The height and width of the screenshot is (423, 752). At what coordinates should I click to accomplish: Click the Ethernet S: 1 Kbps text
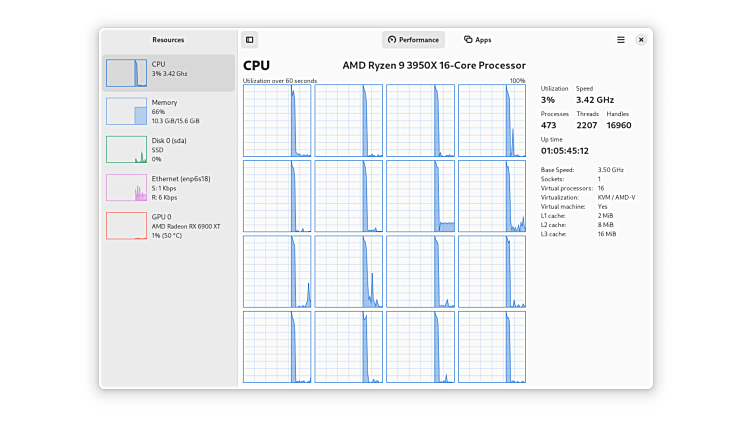[164, 188]
